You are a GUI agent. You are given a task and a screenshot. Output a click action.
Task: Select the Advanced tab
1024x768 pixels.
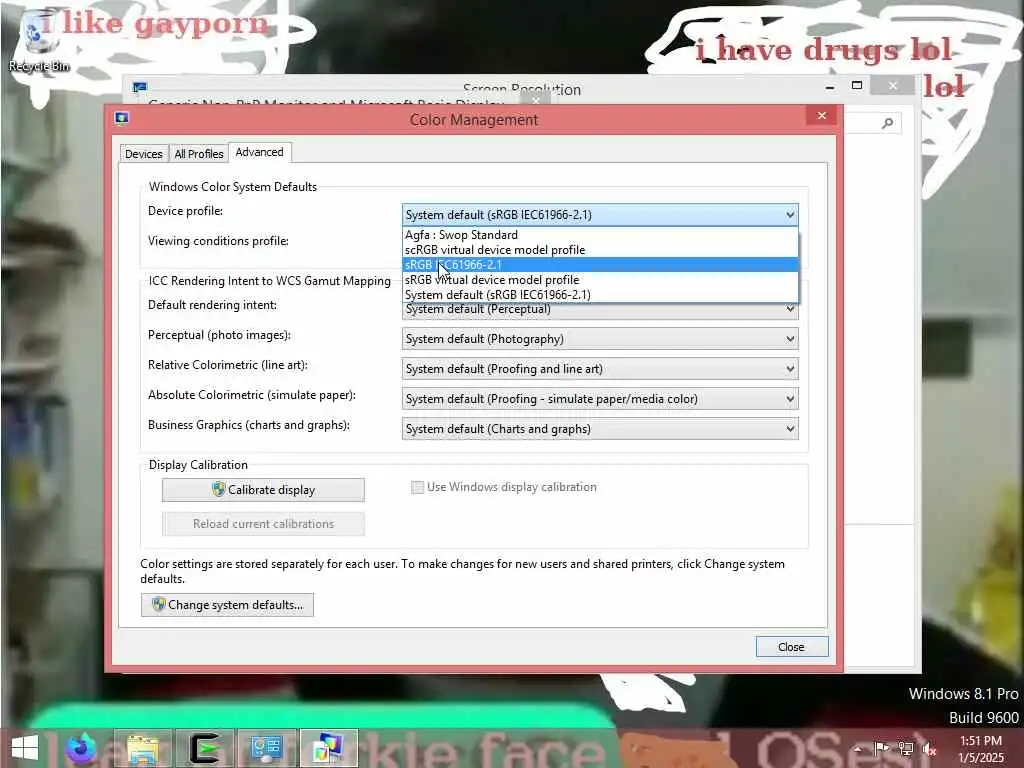259,152
